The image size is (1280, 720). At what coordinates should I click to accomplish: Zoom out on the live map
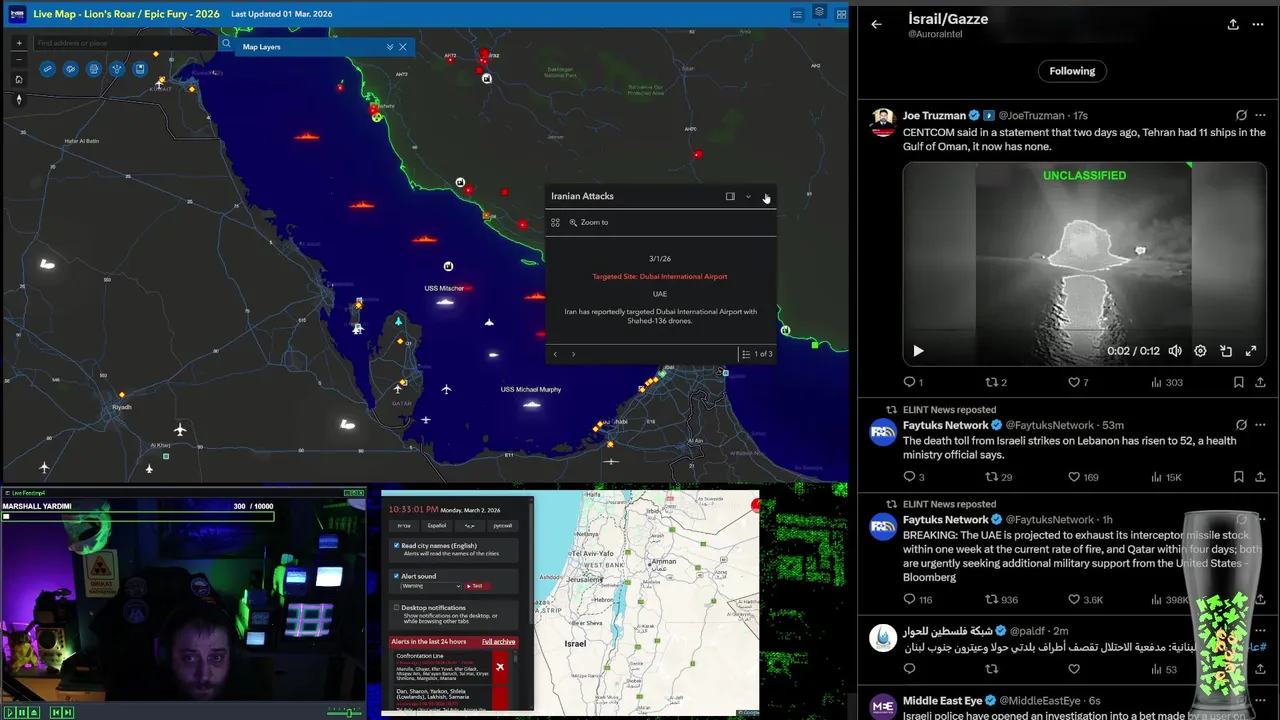[19, 60]
